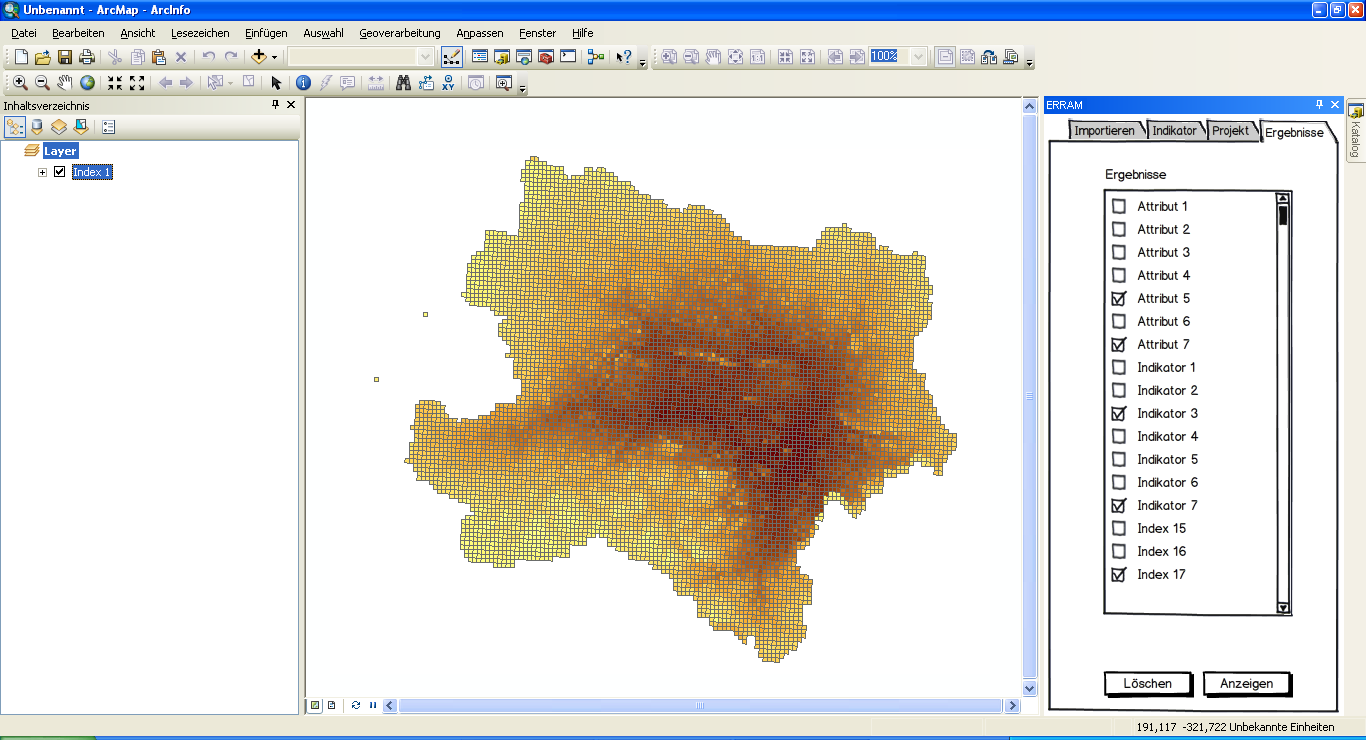Image resolution: width=1366 pixels, height=740 pixels.
Task: Check the Attribut 1 checkbox
Action: (x=1119, y=206)
